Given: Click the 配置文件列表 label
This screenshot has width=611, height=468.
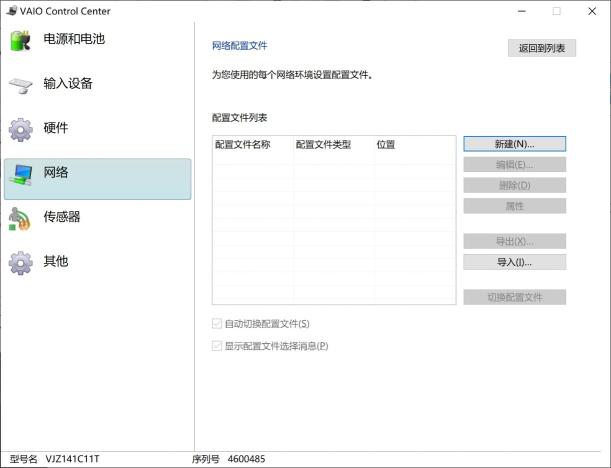Looking at the screenshot, I should click(239, 118).
